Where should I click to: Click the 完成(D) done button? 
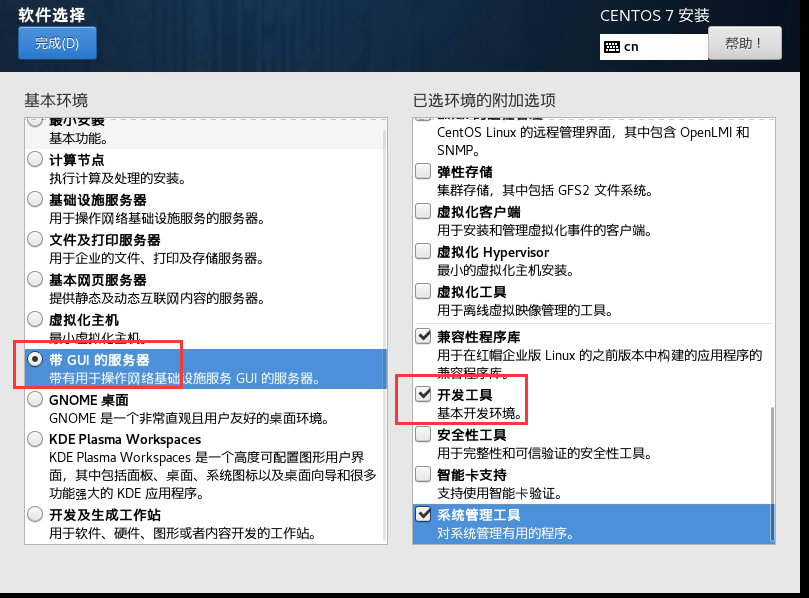(57, 43)
